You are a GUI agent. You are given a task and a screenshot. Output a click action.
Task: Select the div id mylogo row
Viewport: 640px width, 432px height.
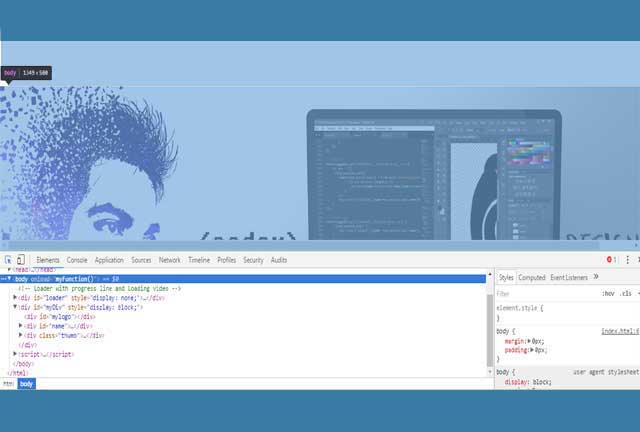tap(60, 316)
